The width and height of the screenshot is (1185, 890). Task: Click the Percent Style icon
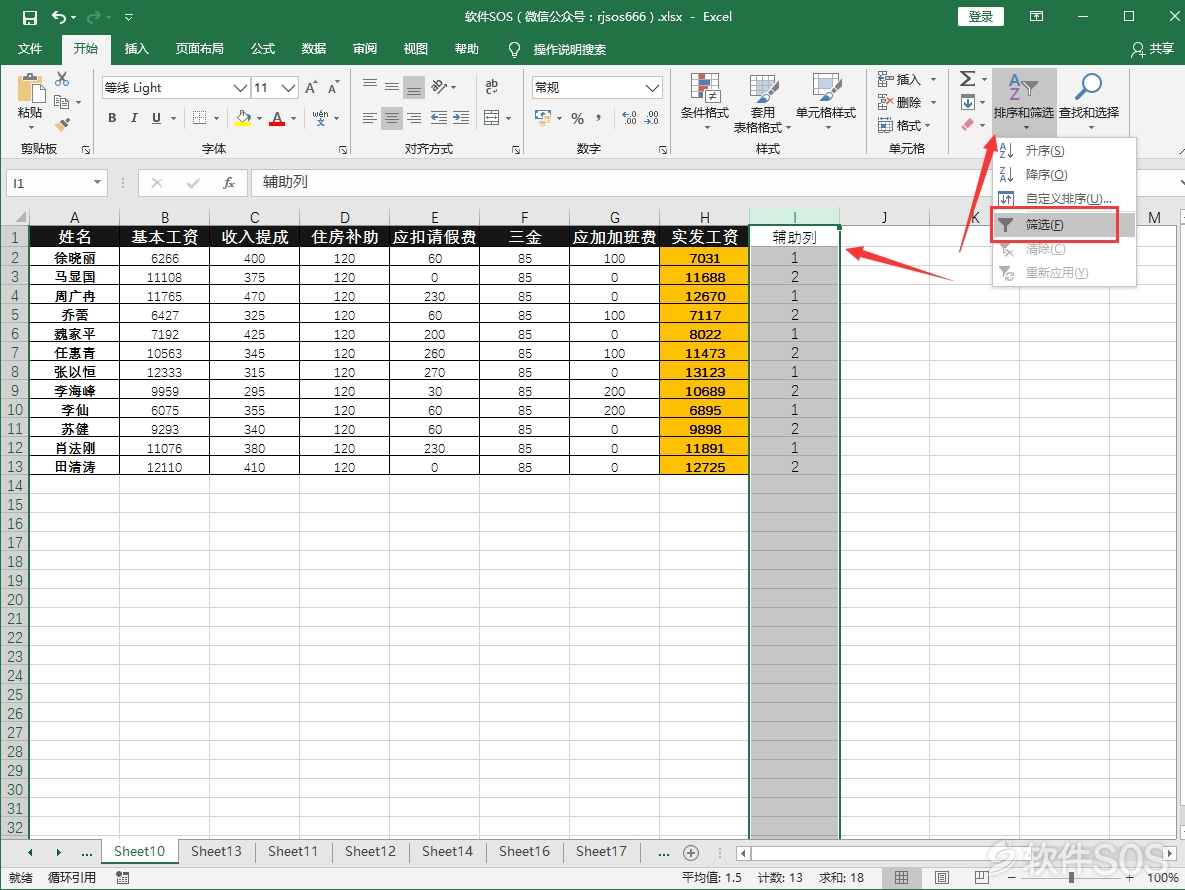click(577, 118)
